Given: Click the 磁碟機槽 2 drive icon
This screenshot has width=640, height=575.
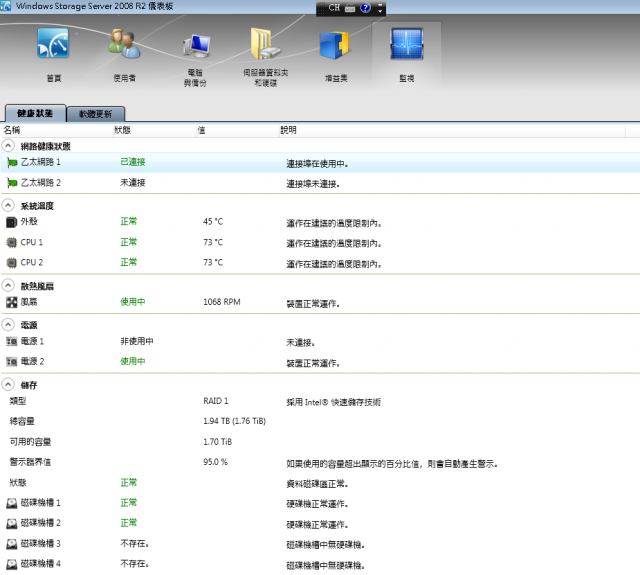Looking at the screenshot, I should [x=11, y=523].
